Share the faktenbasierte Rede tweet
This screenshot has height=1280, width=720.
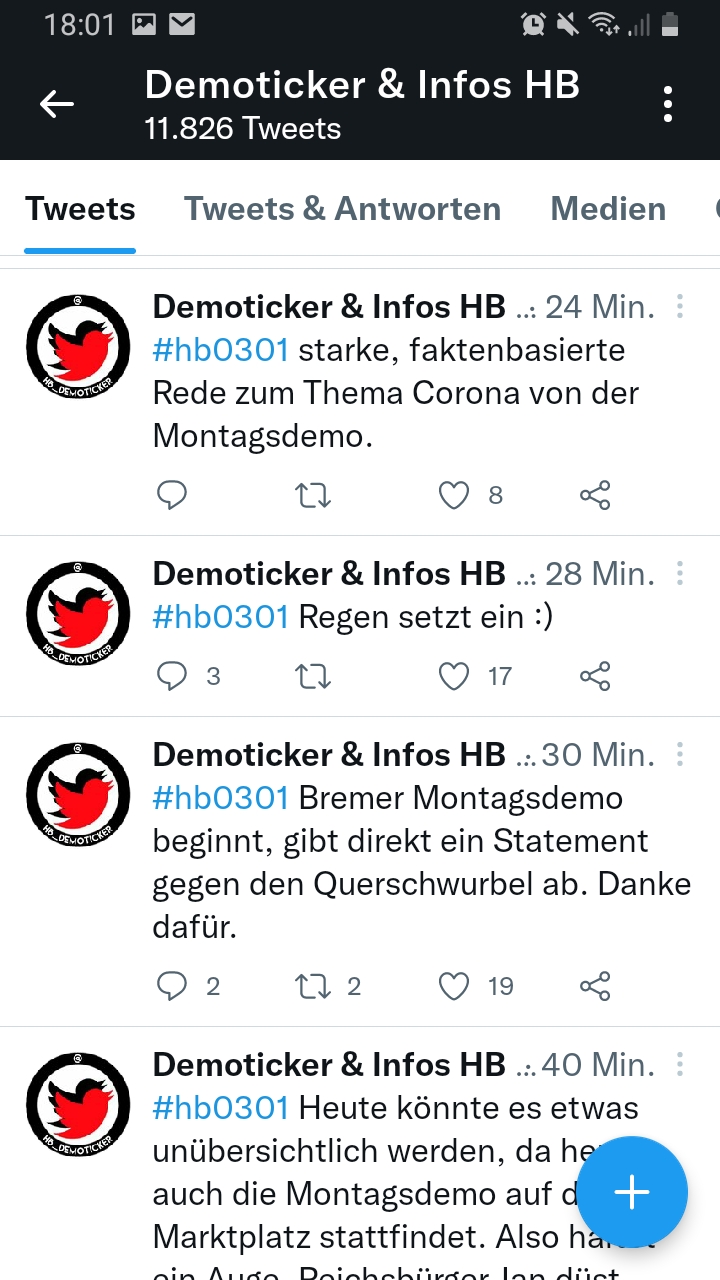click(595, 495)
